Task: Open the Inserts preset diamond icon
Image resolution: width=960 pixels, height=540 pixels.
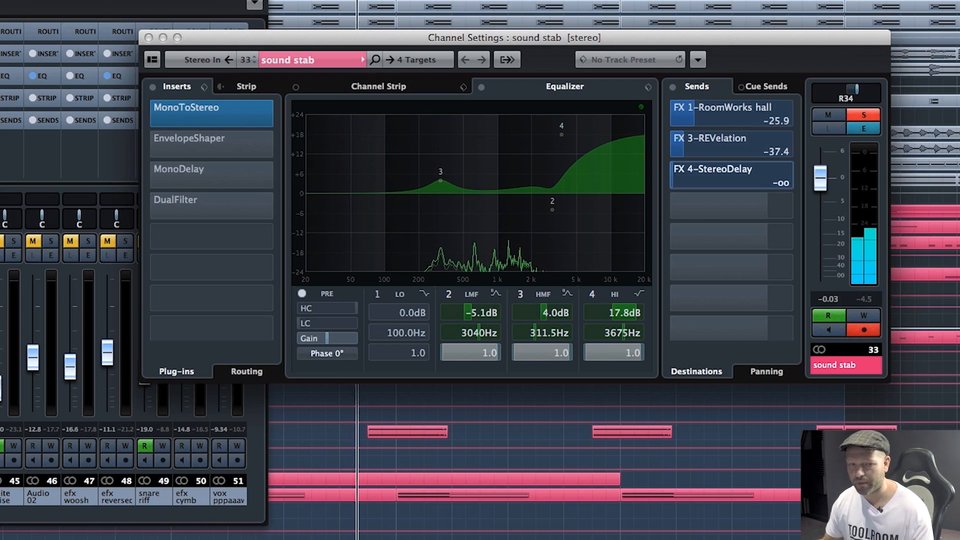Action: click(204, 87)
